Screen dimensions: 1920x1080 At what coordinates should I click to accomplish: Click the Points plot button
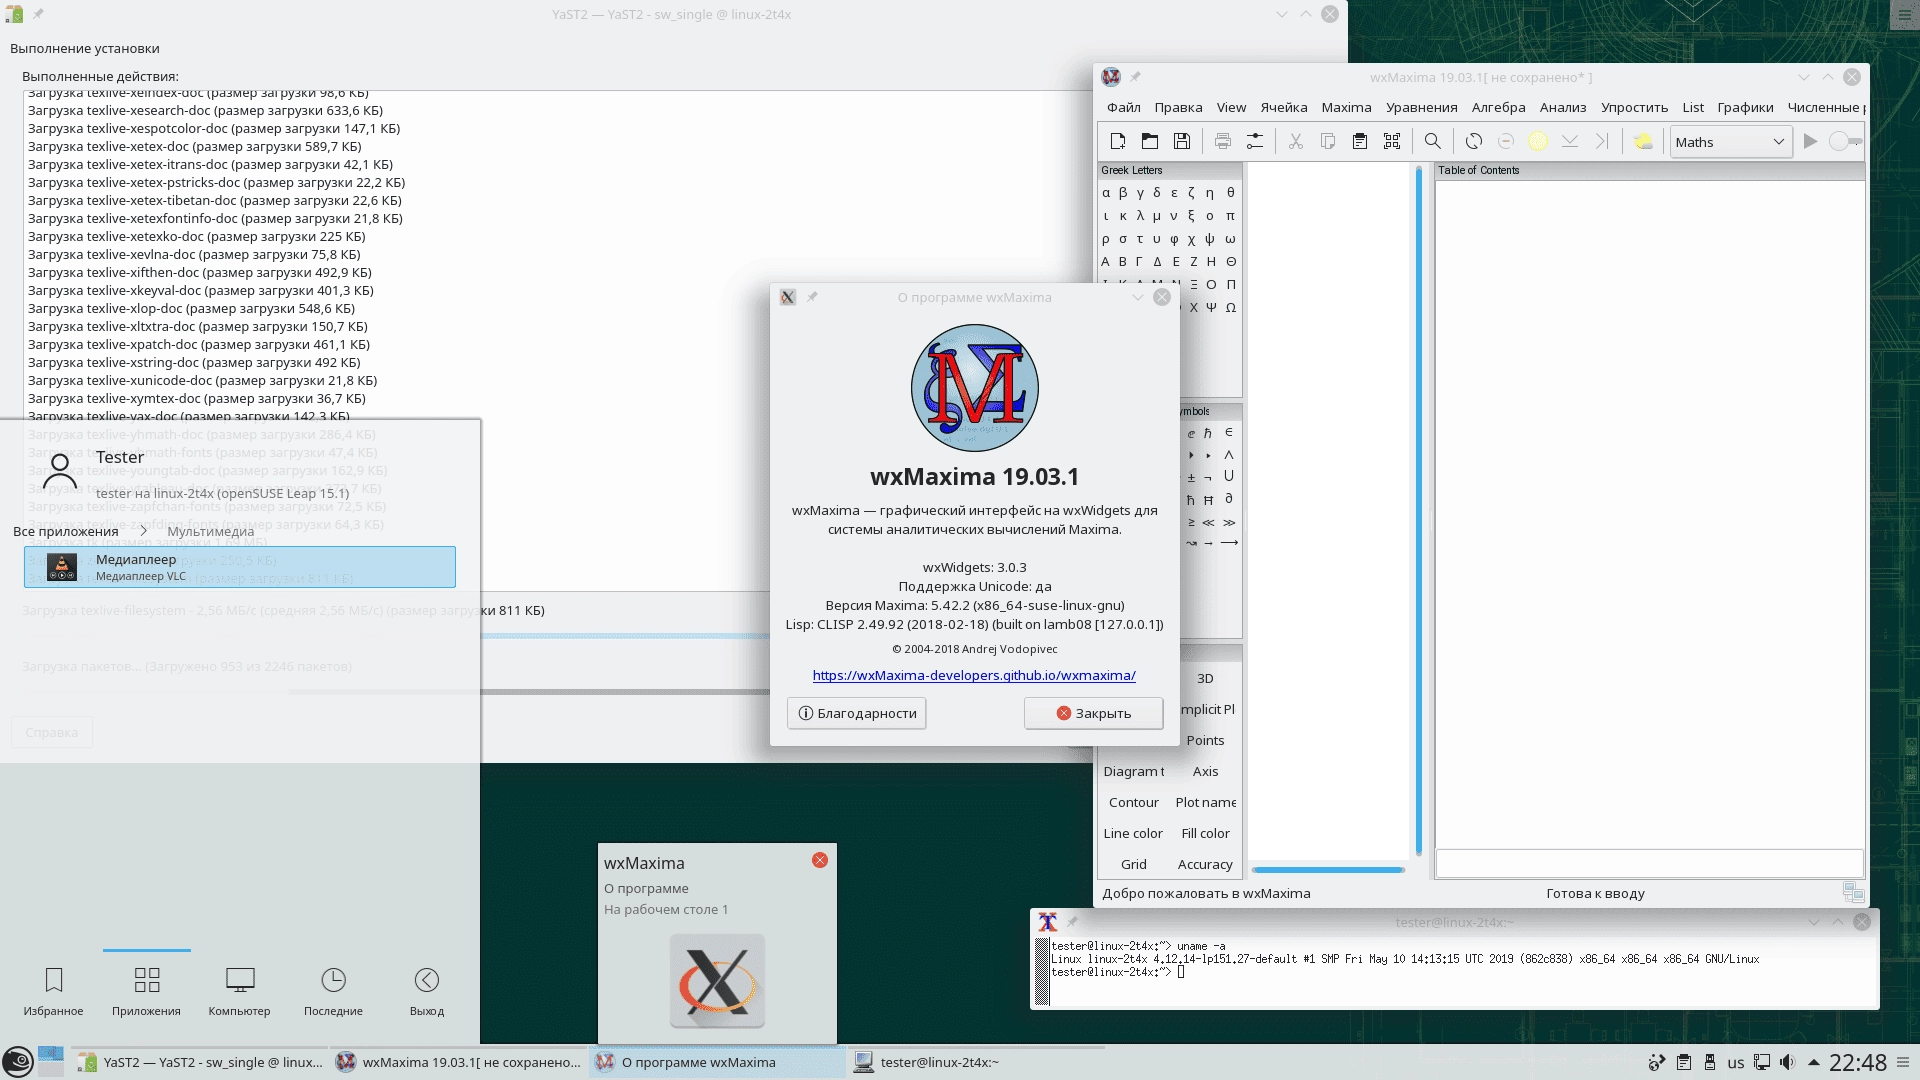1205,740
